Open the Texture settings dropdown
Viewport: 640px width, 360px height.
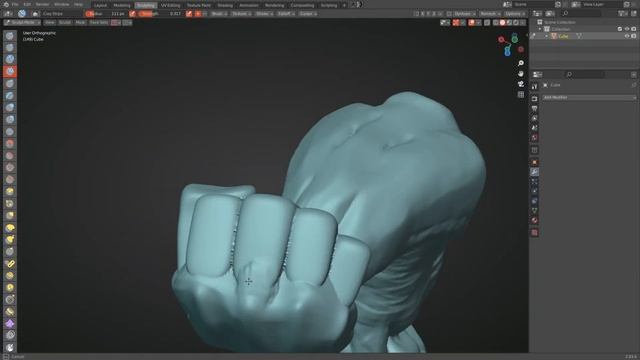coord(241,13)
